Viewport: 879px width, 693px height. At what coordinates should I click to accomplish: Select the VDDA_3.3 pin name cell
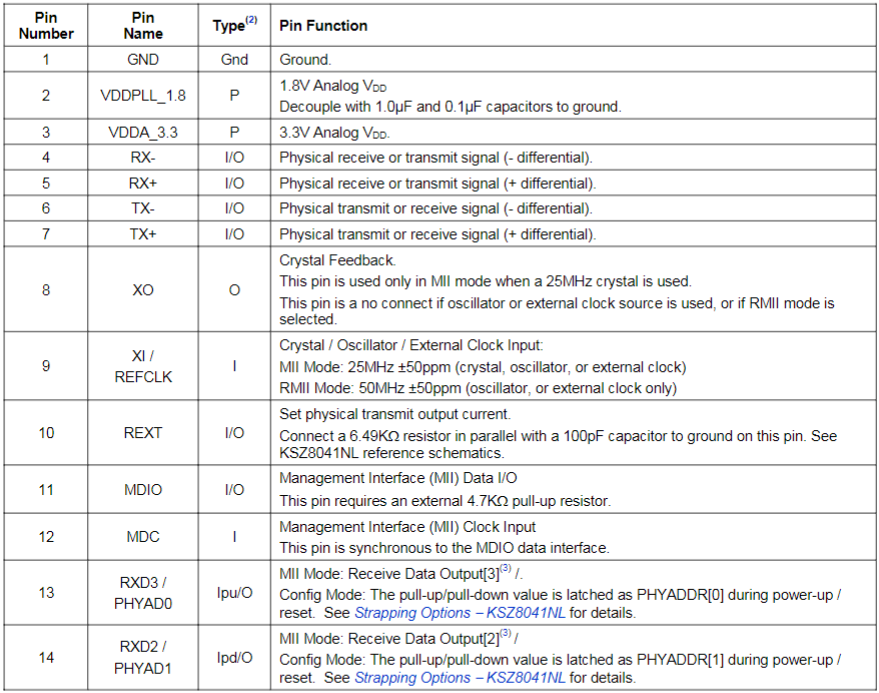[143, 132]
